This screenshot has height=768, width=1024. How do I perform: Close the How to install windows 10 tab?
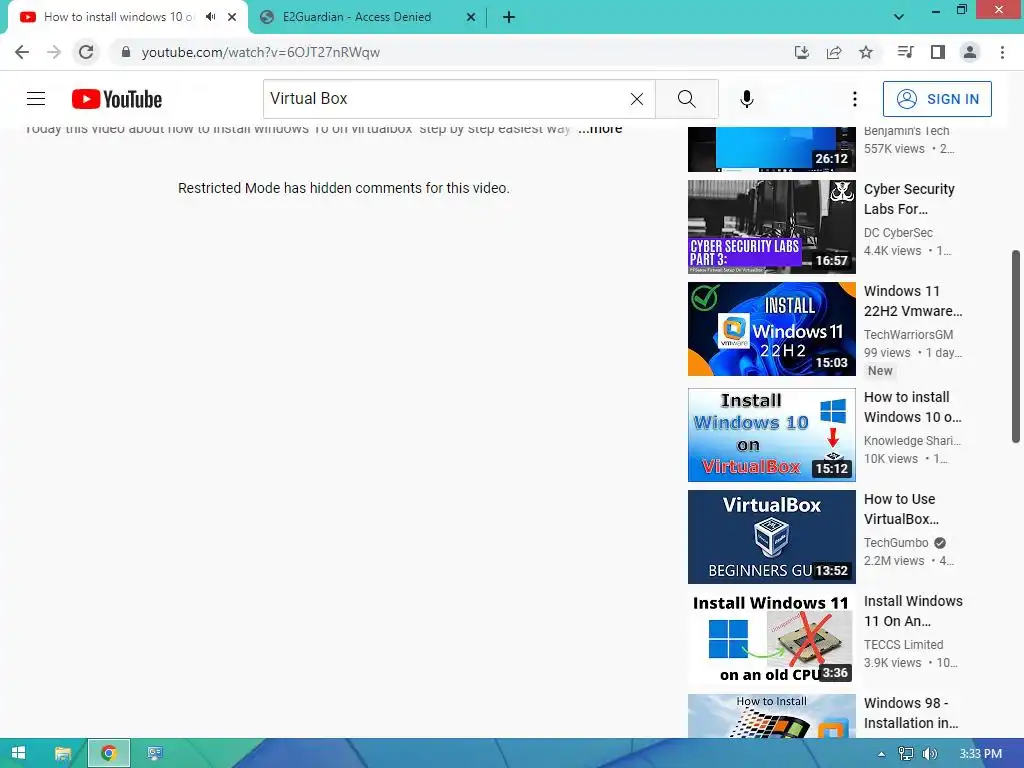[232, 17]
